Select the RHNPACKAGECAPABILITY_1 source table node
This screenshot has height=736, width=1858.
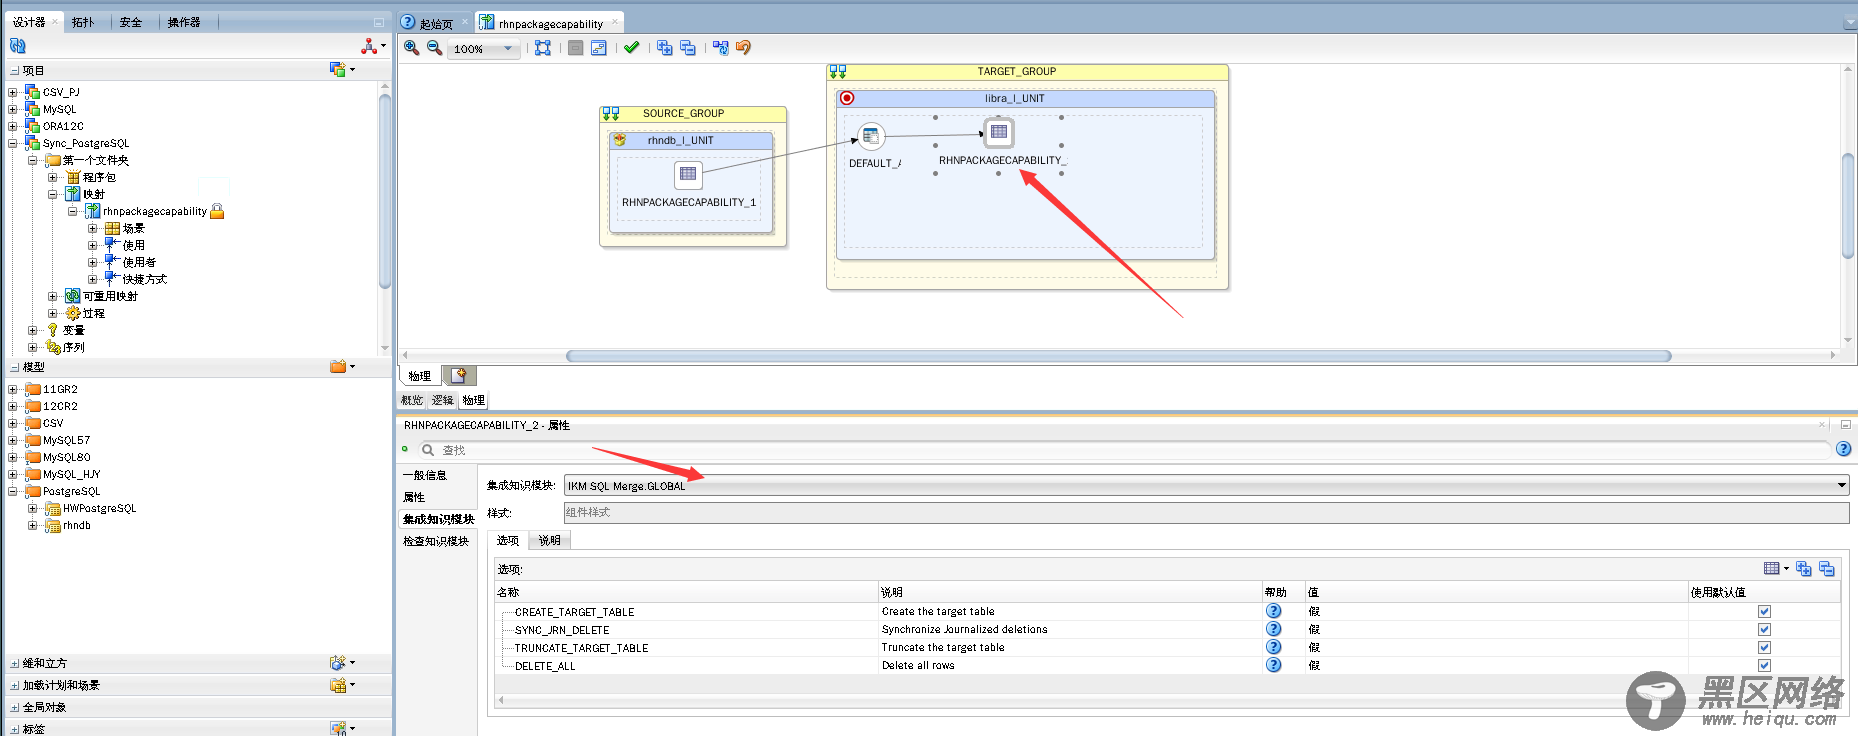click(x=688, y=175)
